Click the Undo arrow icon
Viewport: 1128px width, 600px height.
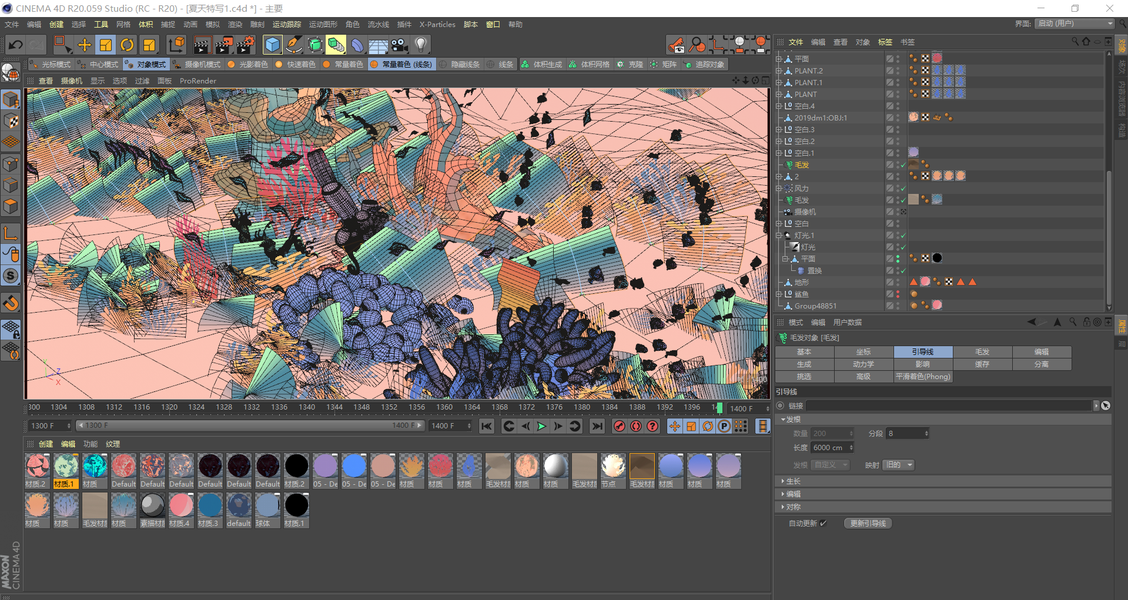click(x=15, y=45)
